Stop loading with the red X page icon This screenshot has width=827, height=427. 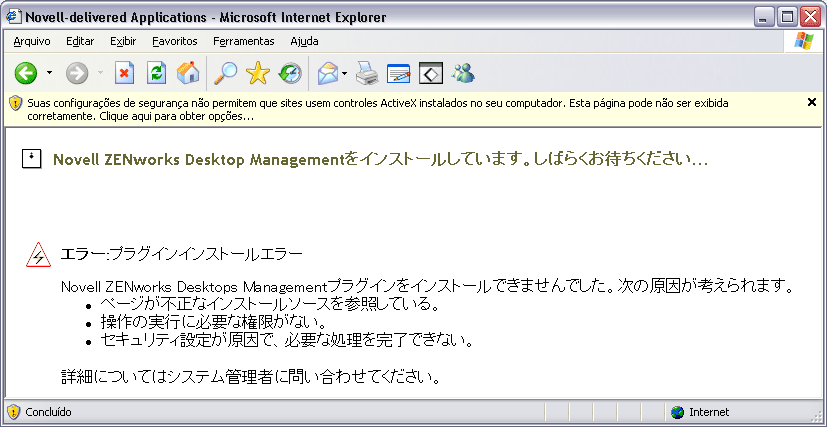(x=124, y=73)
